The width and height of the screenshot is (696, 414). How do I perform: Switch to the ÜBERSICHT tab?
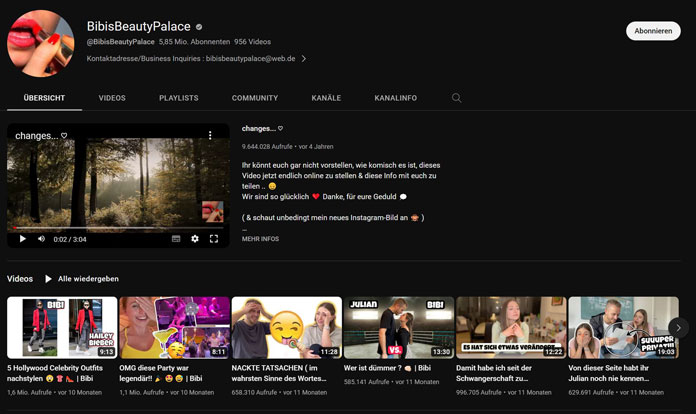click(44, 98)
